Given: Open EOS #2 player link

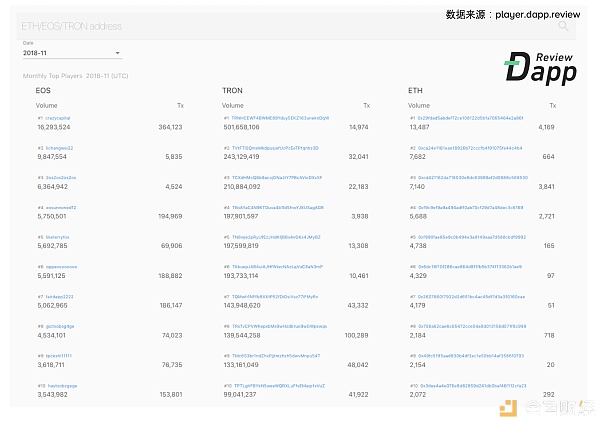Looking at the screenshot, I should point(59,148).
